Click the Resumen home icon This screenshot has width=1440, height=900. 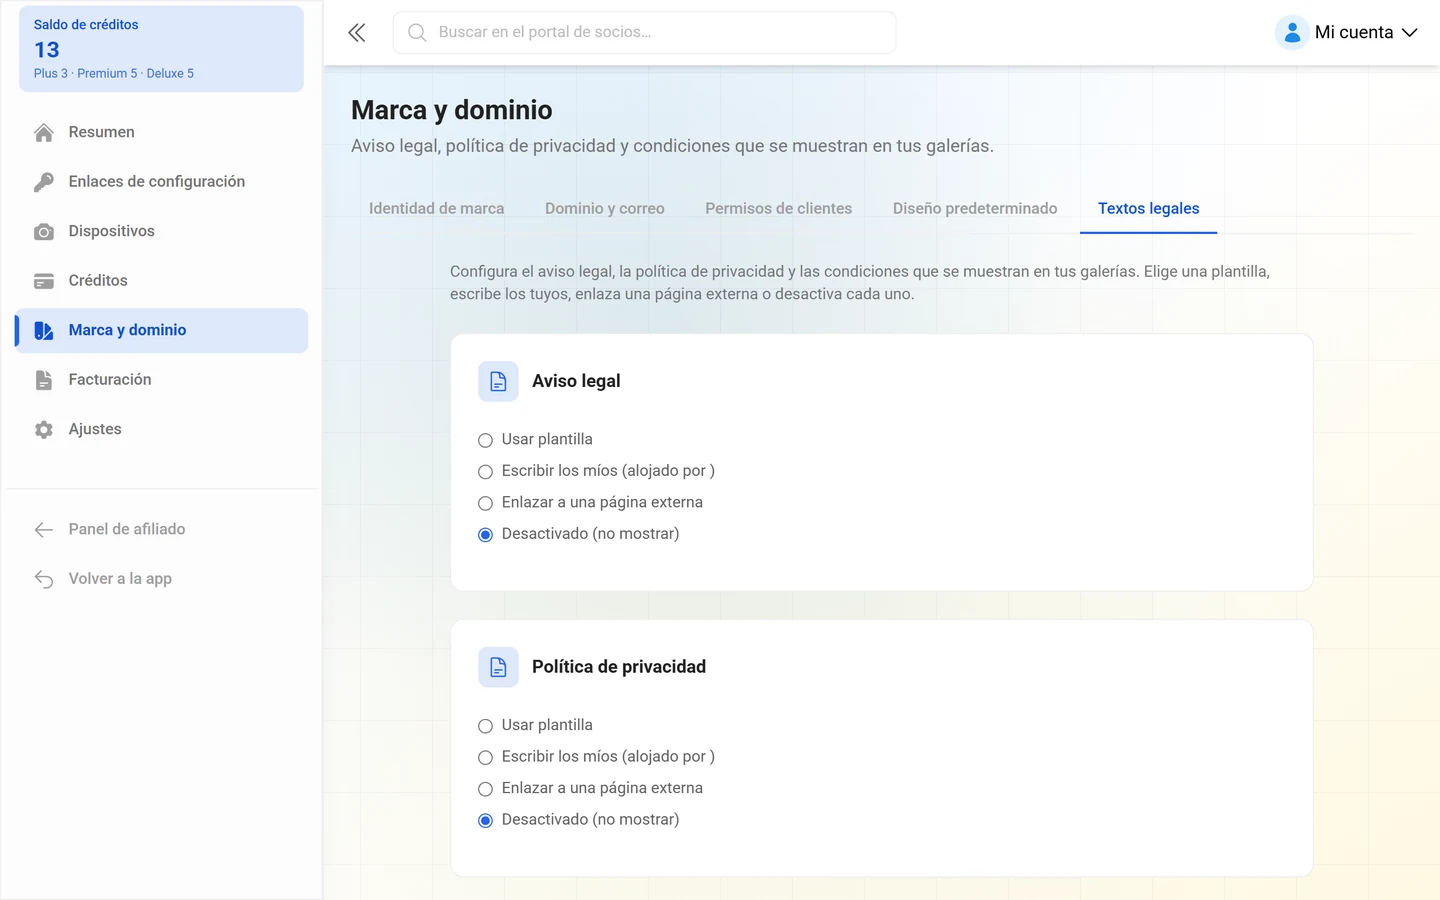(x=44, y=132)
